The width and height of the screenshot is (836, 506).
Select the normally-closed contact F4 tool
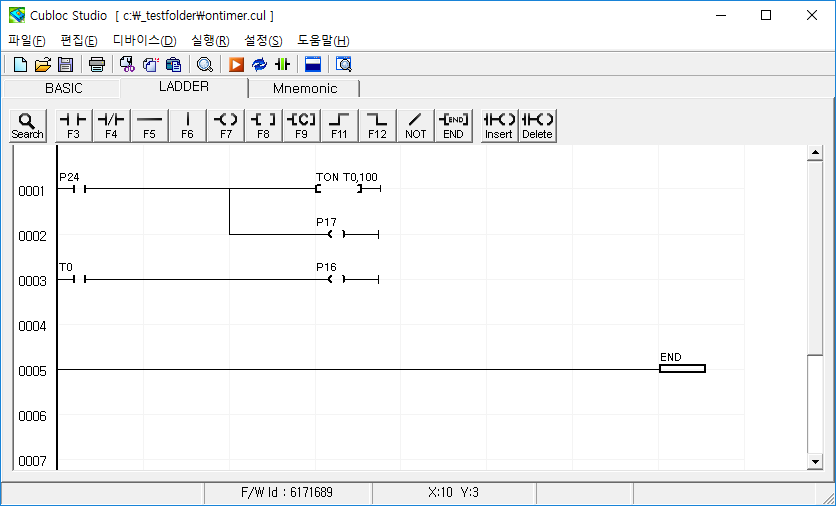(x=111, y=125)
